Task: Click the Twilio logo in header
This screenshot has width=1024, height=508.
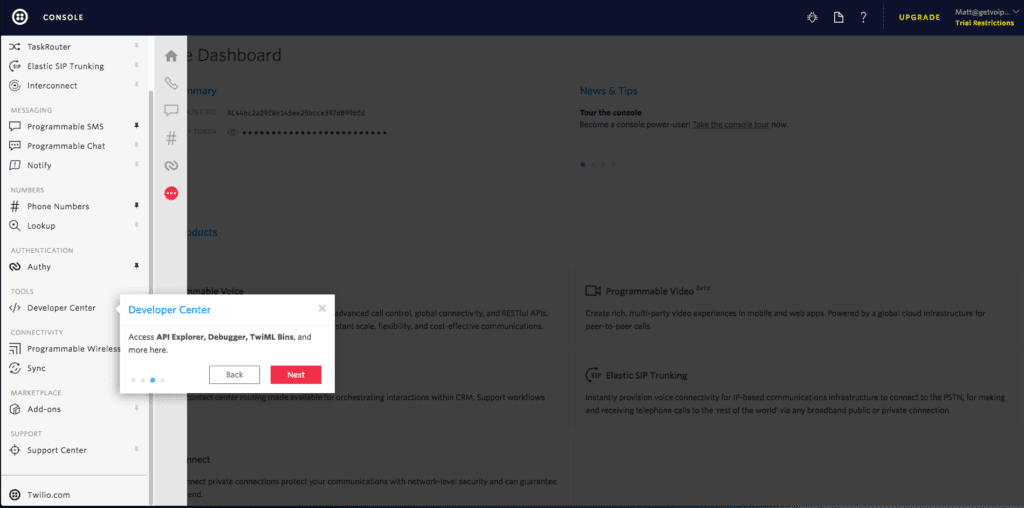Action: pyautogui.click(x=20, y=18)
